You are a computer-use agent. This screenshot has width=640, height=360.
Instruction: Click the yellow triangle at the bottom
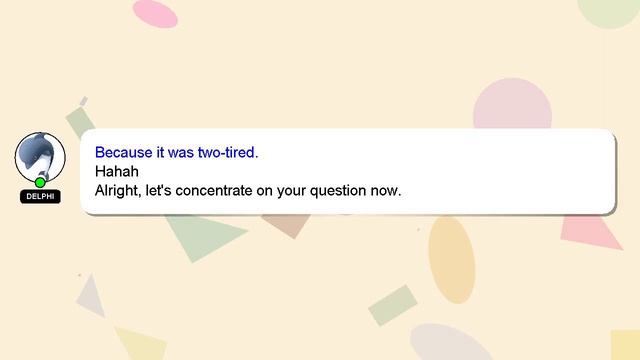pyautogui.click(x=141, y=344)
